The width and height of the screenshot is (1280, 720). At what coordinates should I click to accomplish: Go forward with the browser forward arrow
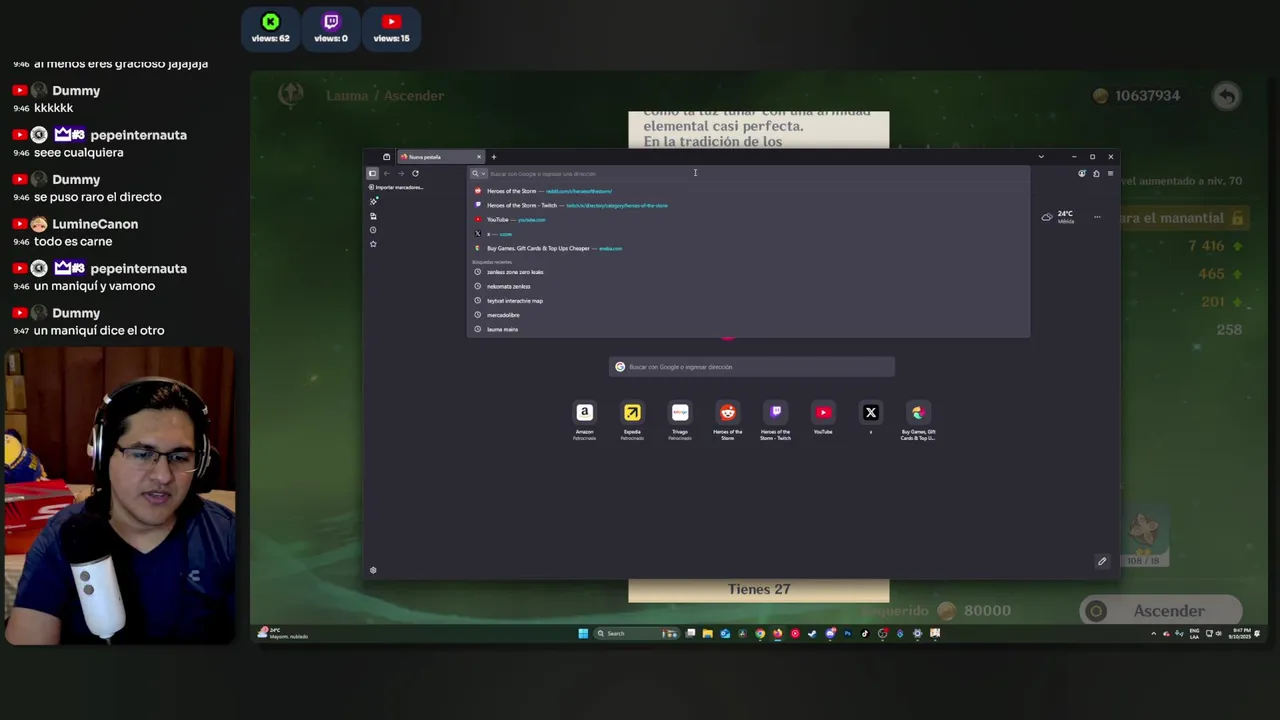point(401,173)
